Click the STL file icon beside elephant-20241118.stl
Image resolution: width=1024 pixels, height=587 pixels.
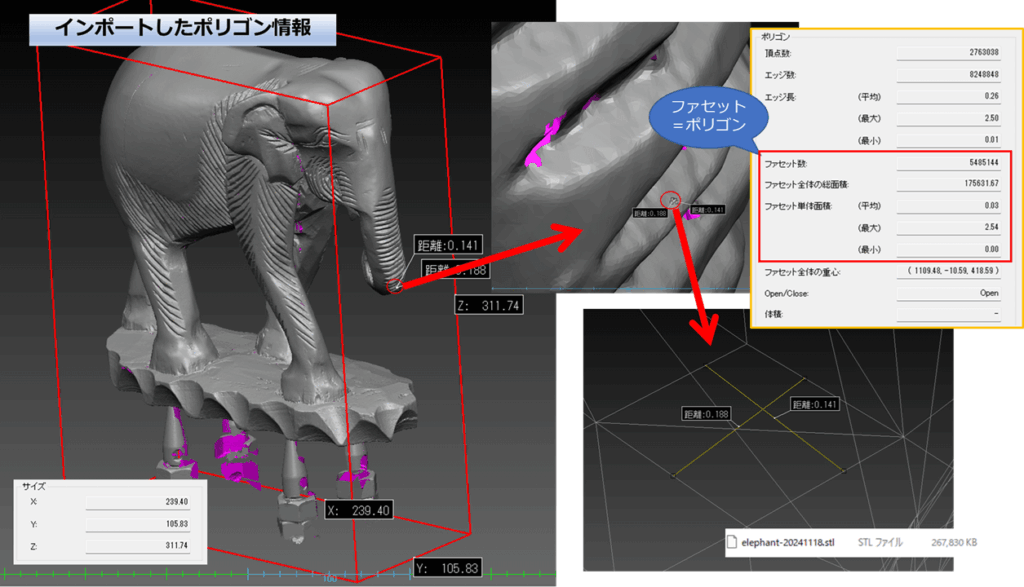tap(731, 542)
